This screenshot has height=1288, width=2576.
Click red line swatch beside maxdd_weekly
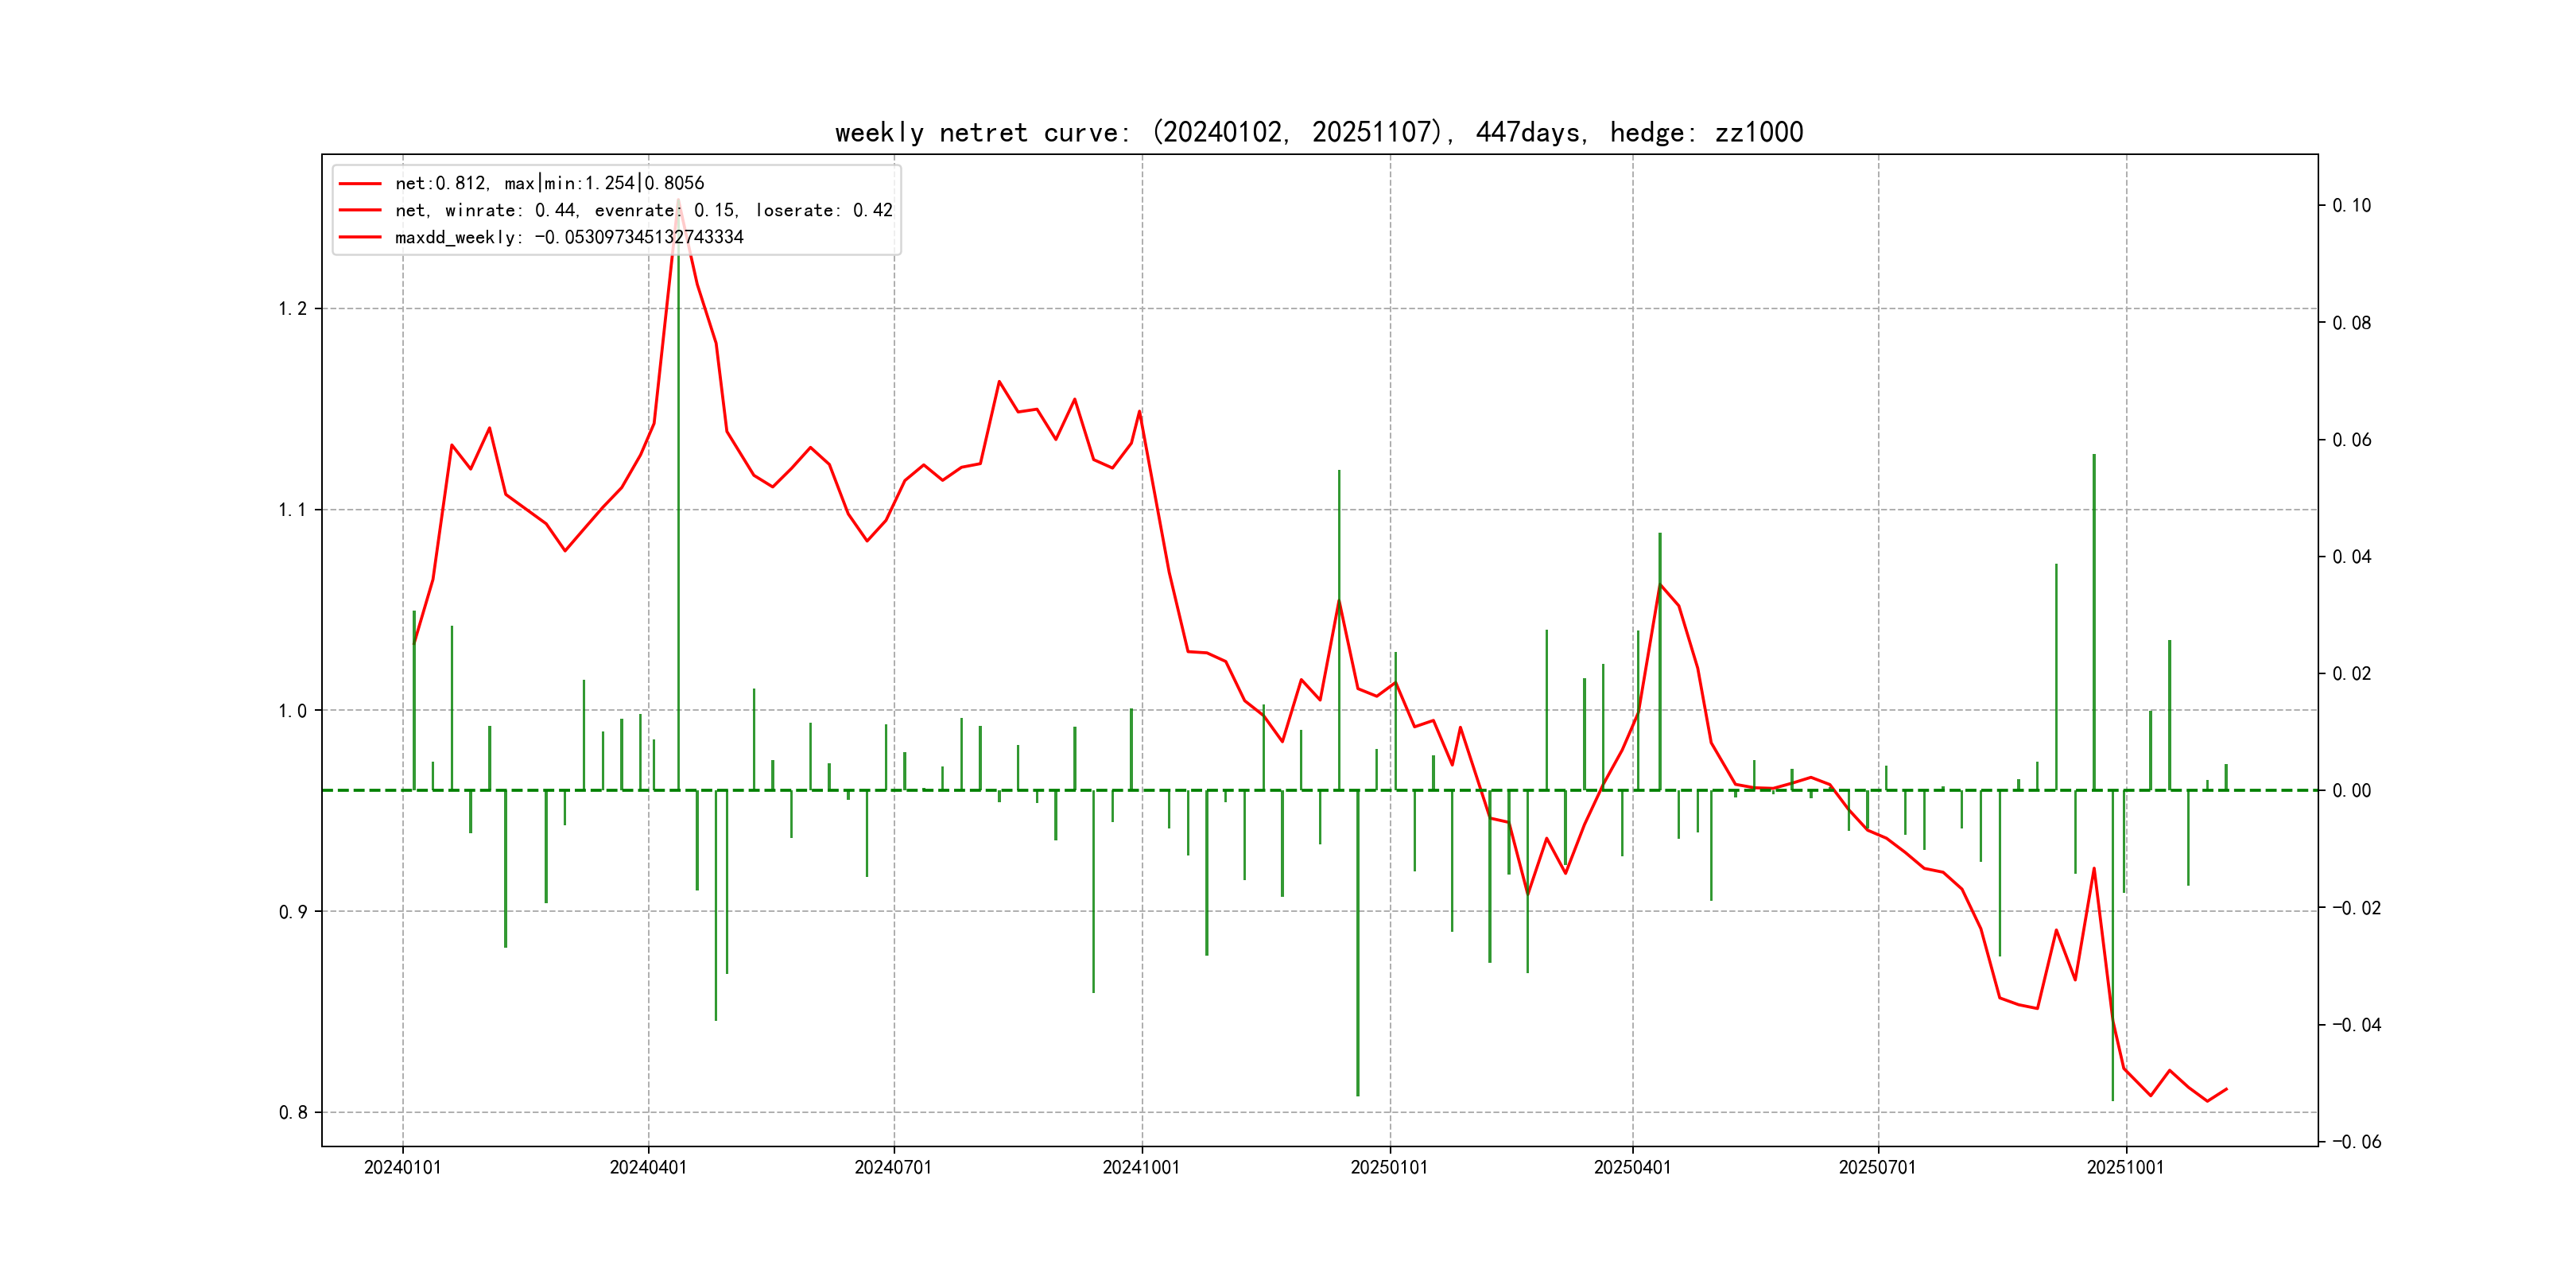point(360,237)
